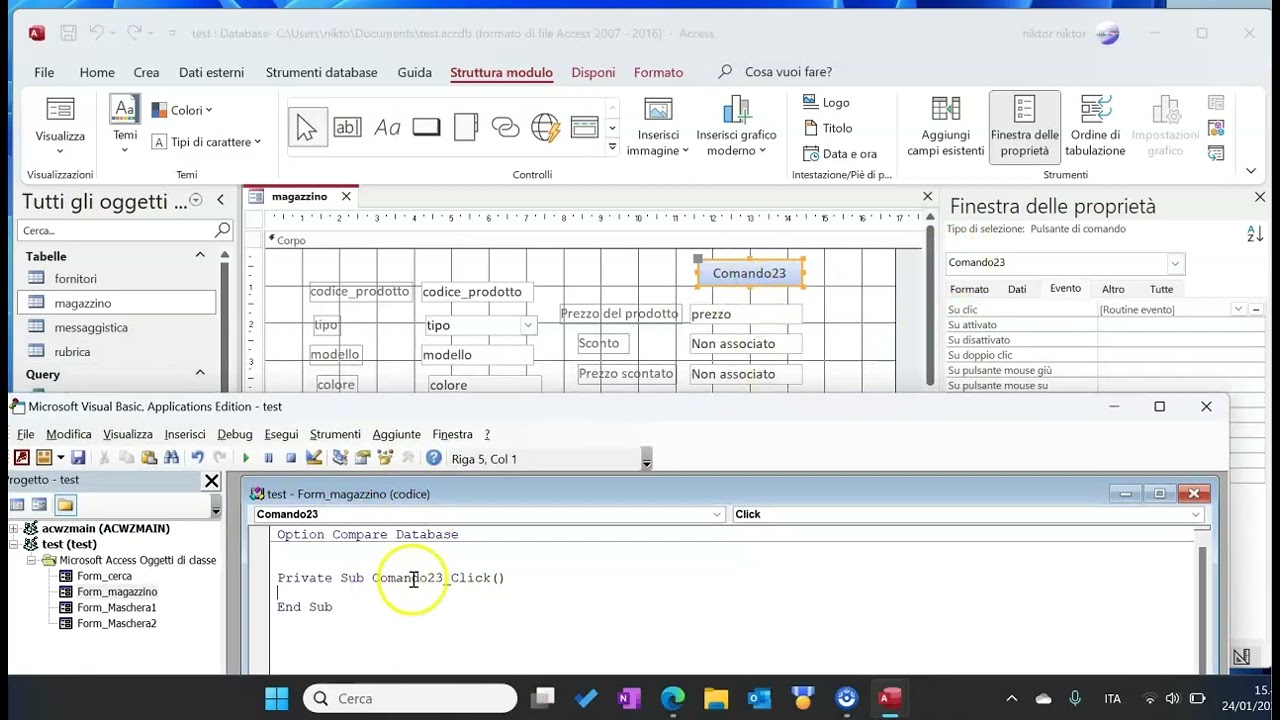
Task: Open the Strumenti database ribbon tab
Action: (321, 72)
